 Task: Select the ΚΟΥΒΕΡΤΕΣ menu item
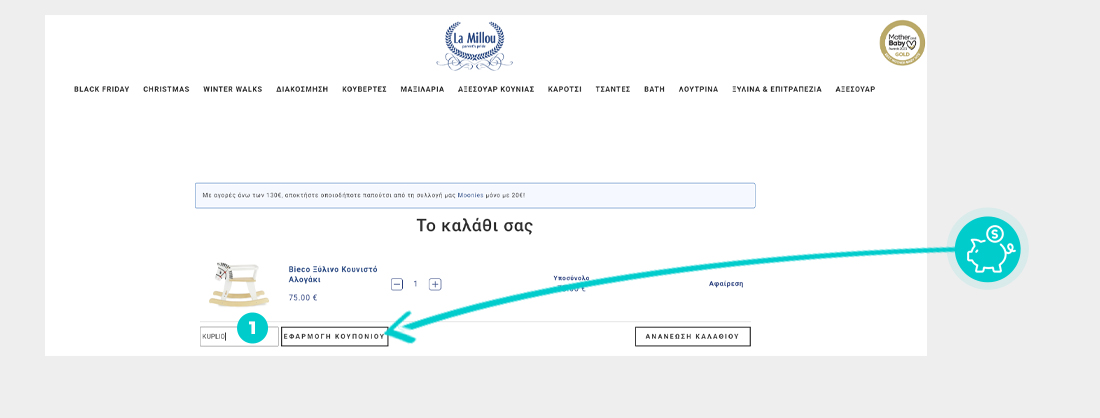[364, 89]
